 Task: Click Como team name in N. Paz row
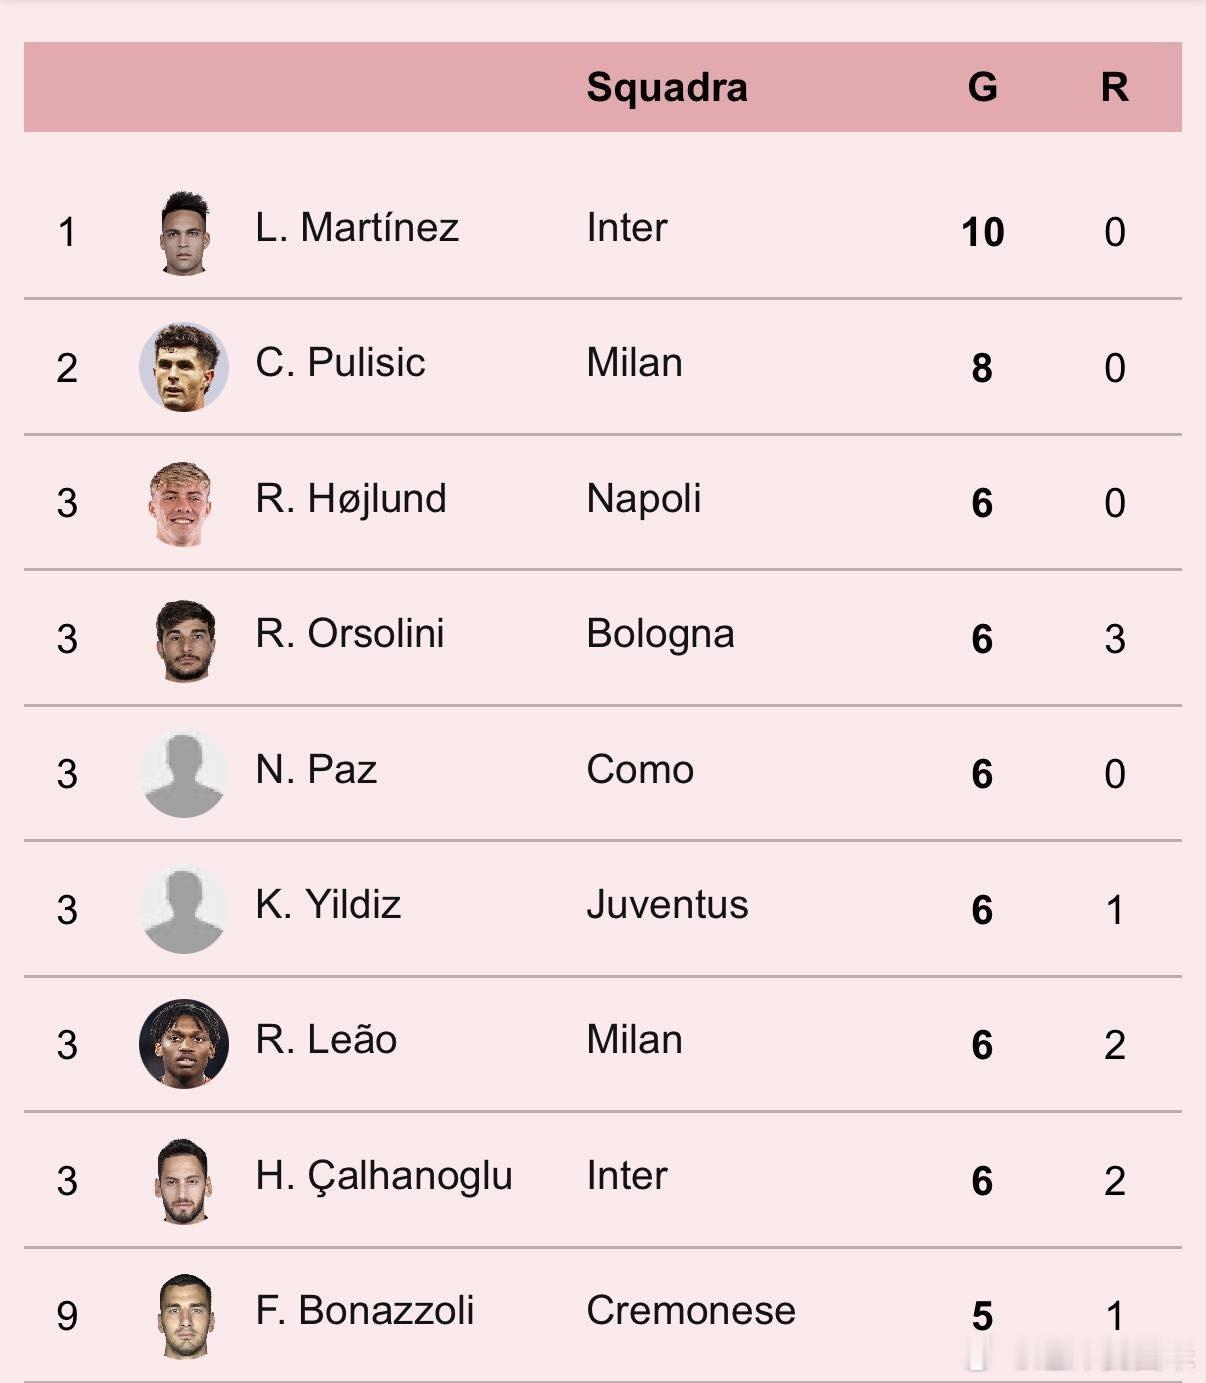(640, 770)
